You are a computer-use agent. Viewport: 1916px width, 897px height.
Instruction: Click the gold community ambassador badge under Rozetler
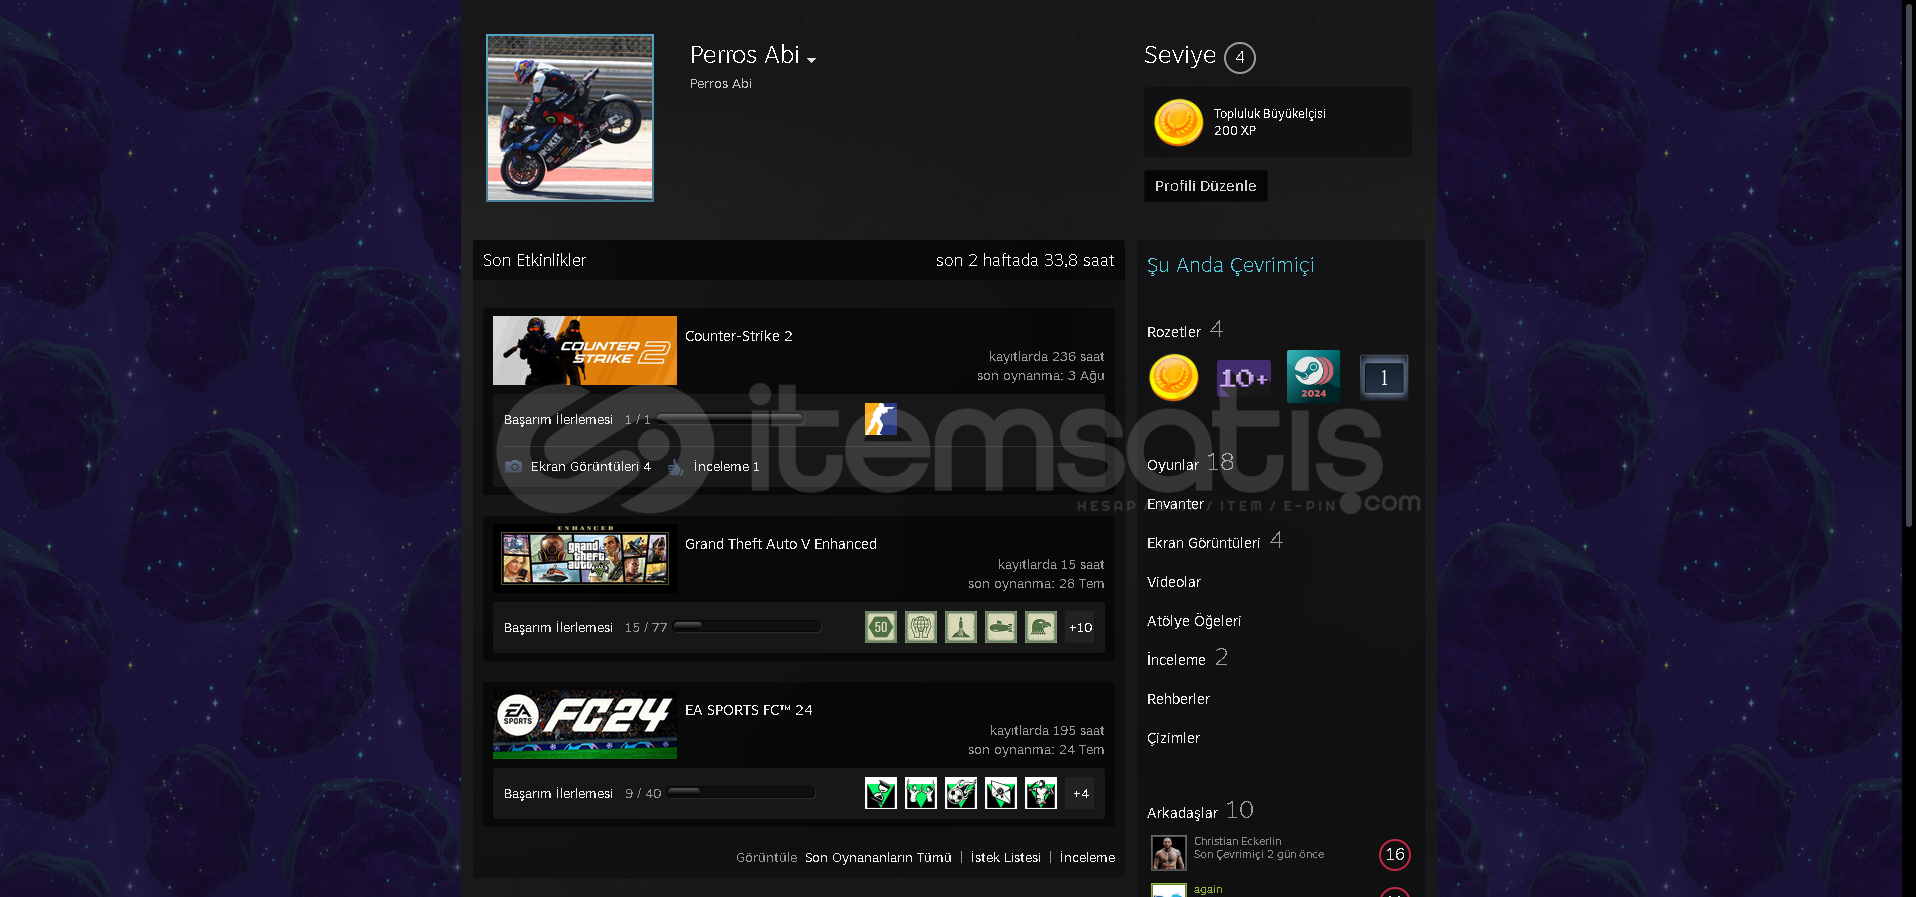pos(1174,377)
